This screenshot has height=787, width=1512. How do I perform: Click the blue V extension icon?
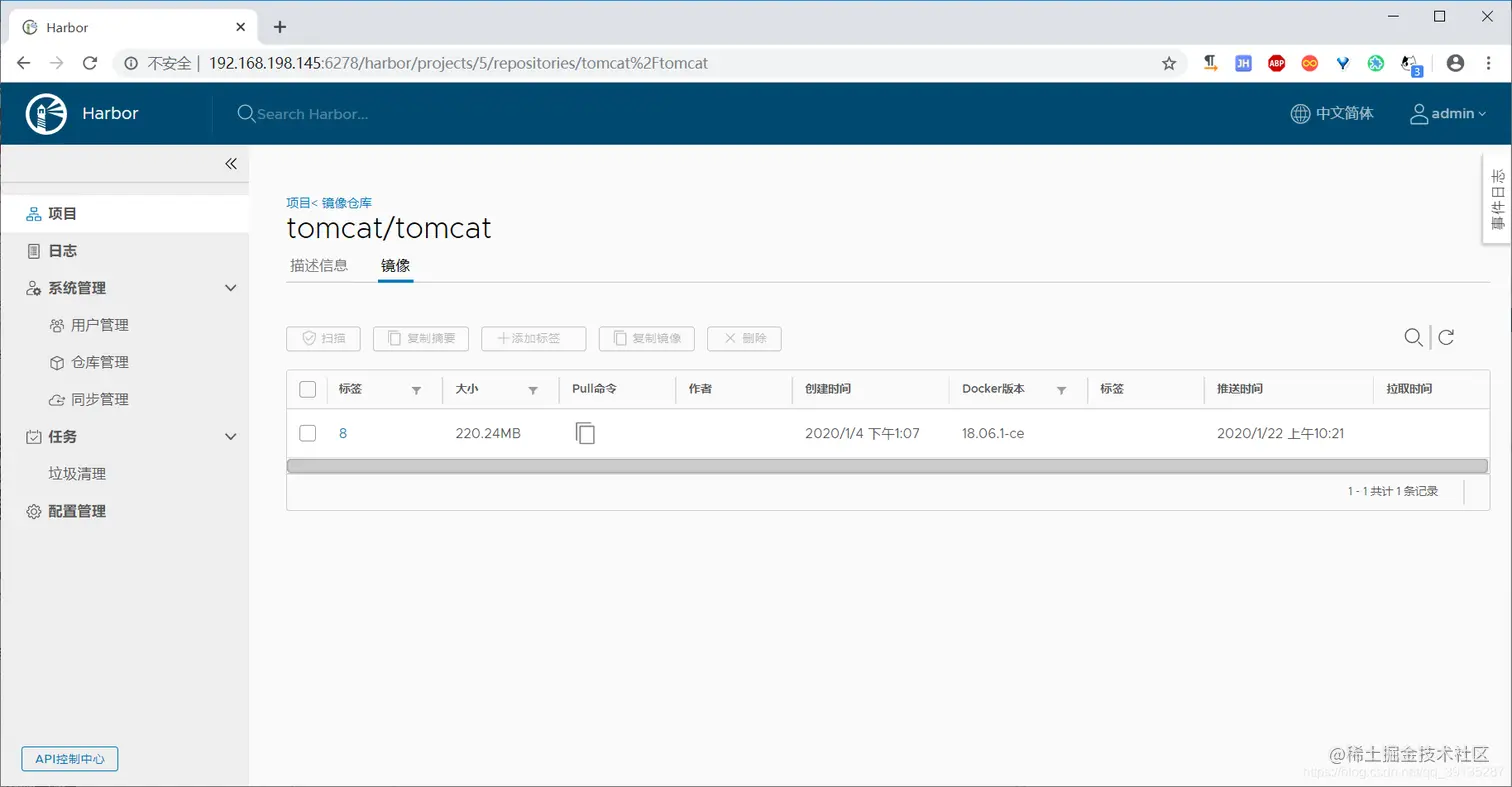click(x=1343, y=63)
